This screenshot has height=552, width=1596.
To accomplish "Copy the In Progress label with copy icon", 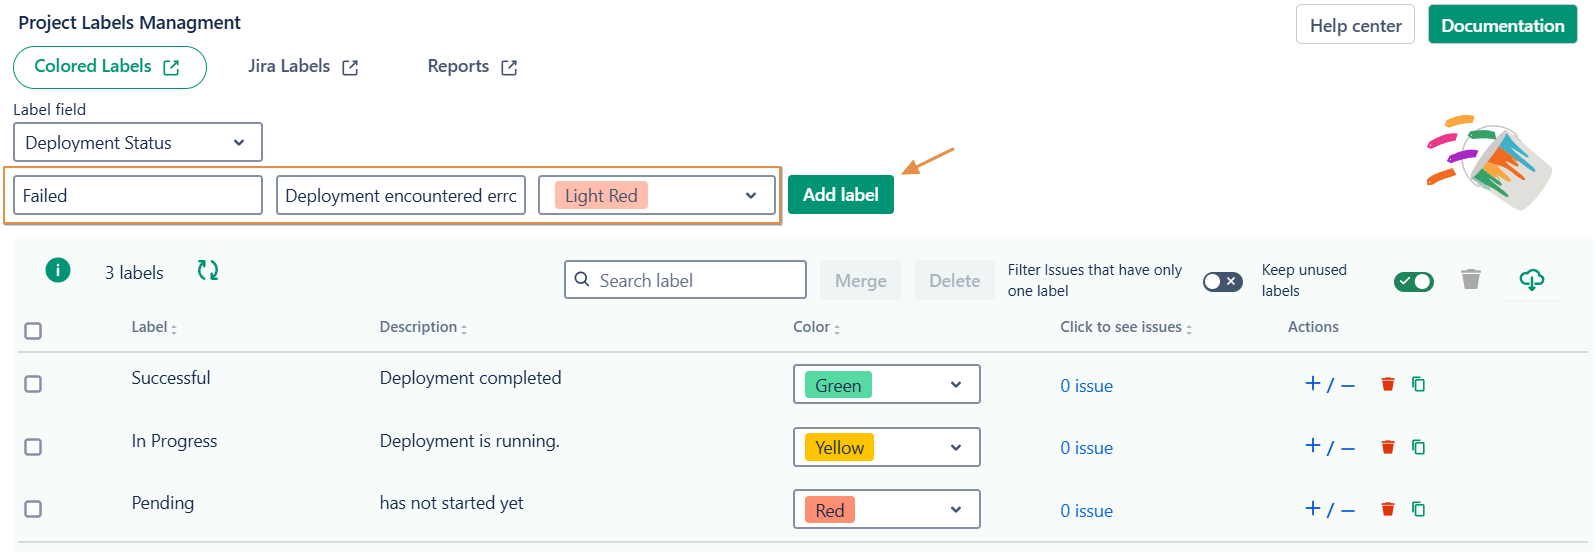I will (x=1418, y=447).
